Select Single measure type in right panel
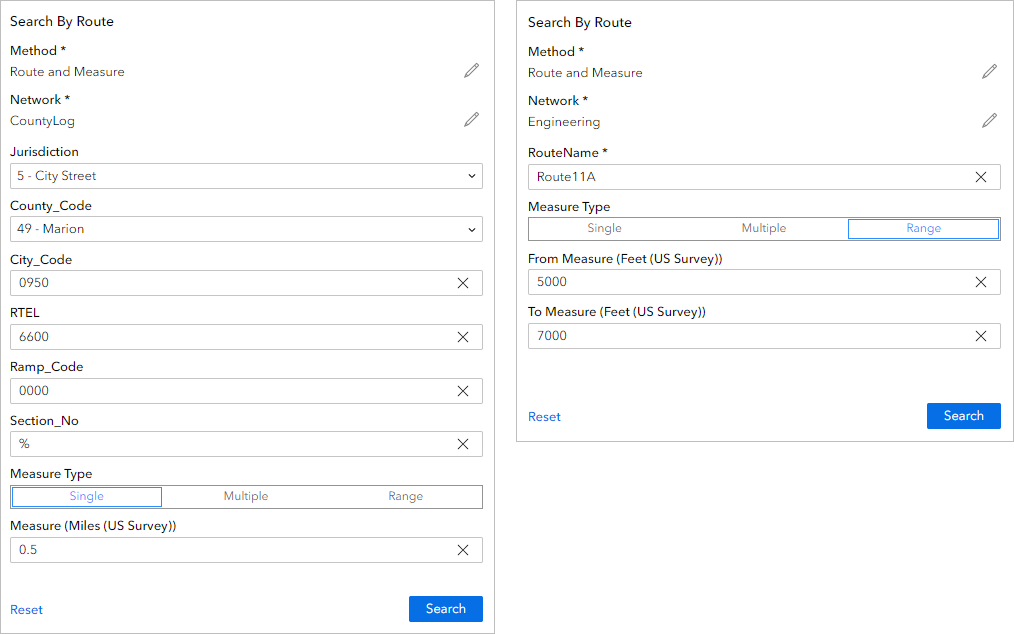Image resolution: width=1014 pixels, height=634 pixels. (x=604, y=228)
